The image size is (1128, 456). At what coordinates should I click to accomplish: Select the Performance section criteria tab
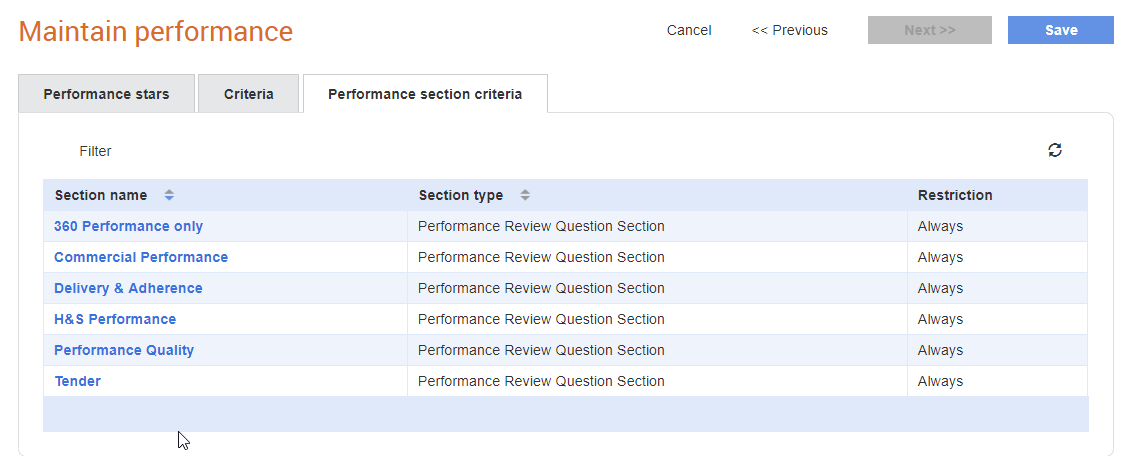point(425,94)
